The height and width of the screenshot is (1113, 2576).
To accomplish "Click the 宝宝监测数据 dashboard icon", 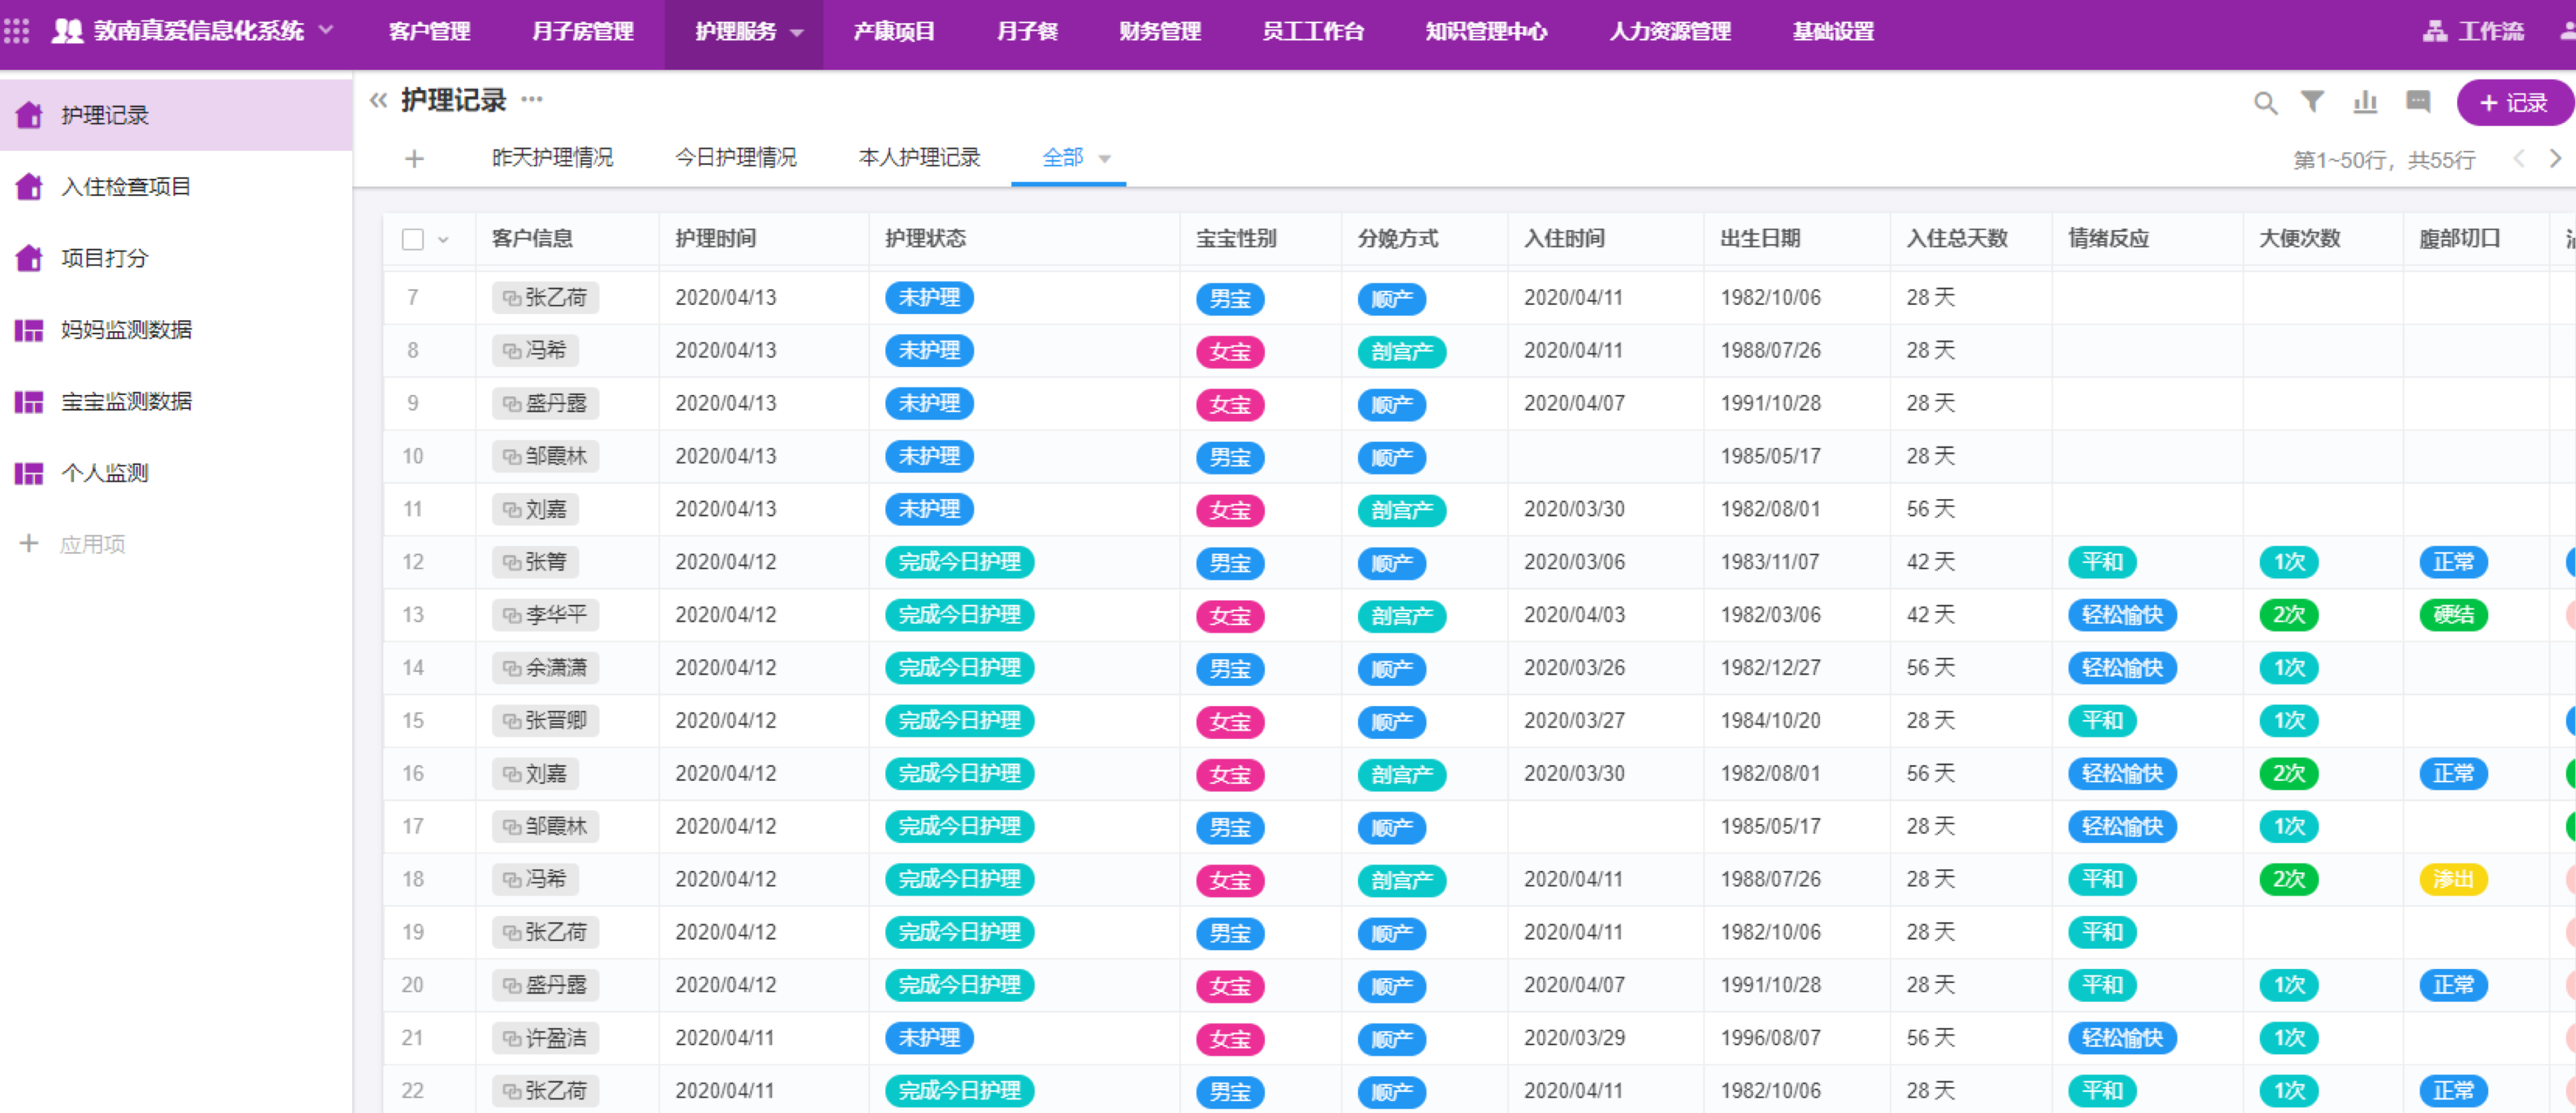I will (x=29, y=401).
